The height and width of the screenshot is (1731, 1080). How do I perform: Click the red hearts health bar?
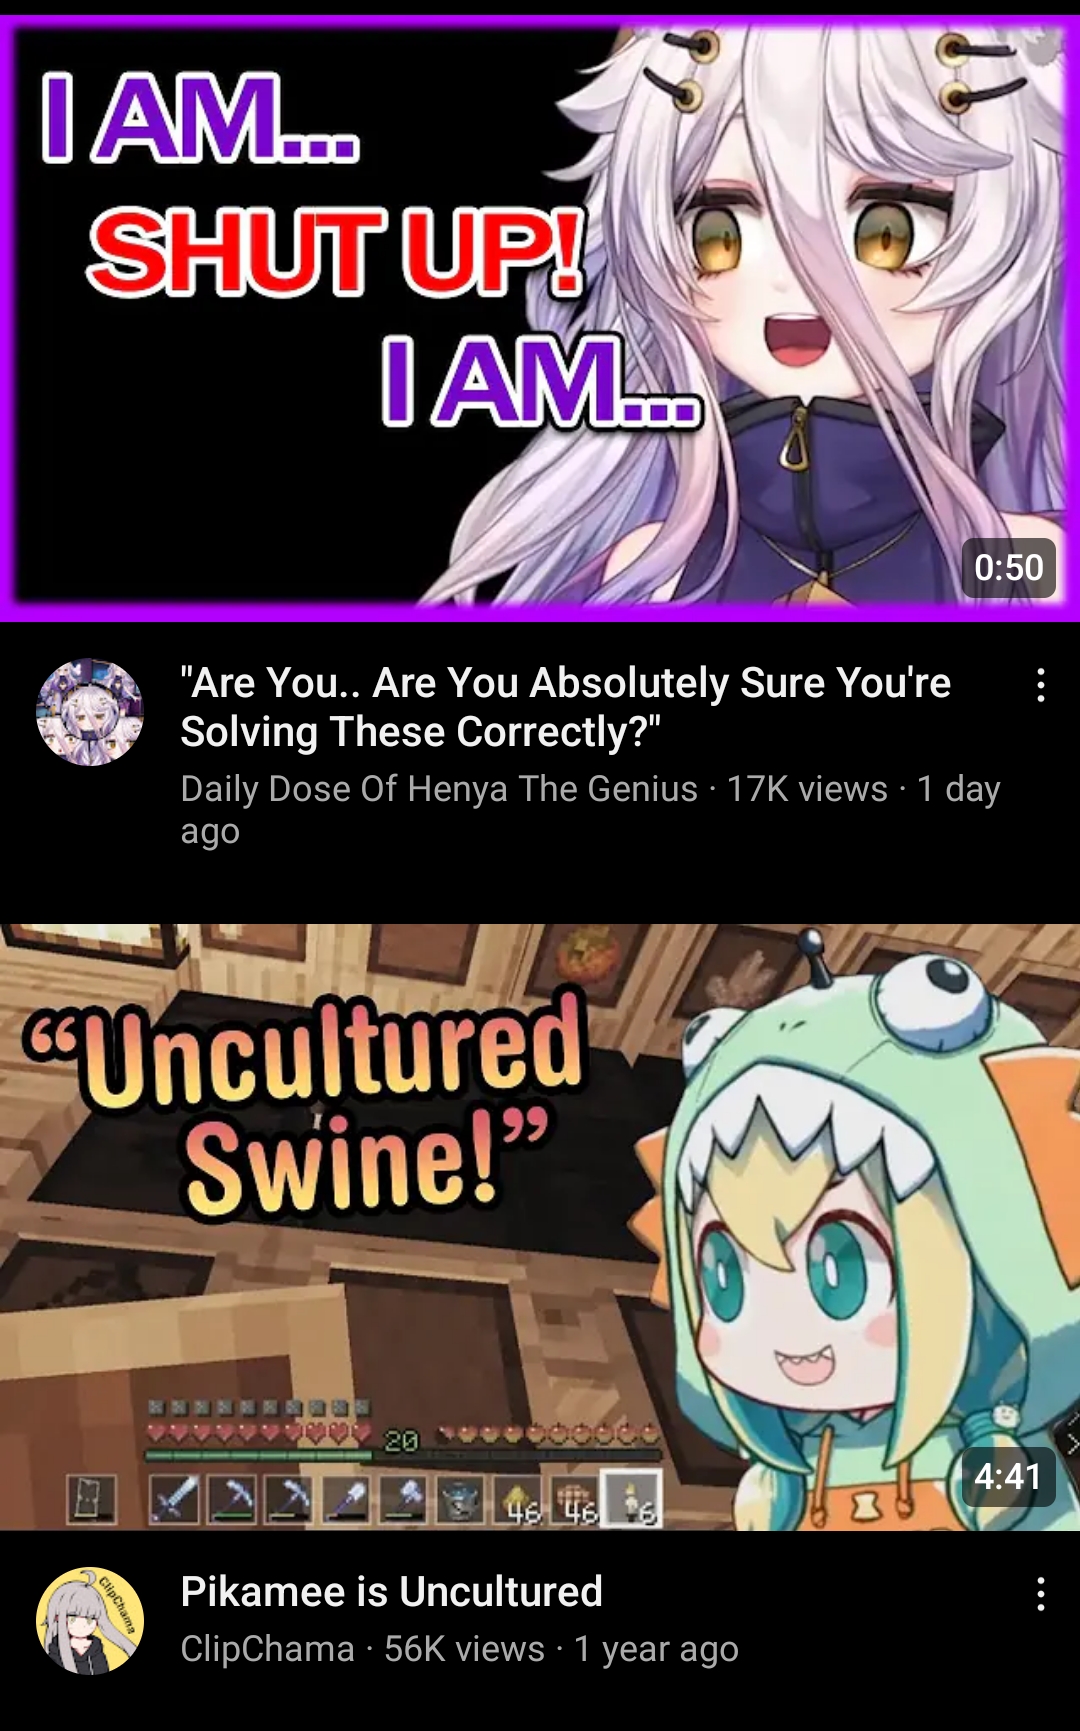(x=258, y=1434)
